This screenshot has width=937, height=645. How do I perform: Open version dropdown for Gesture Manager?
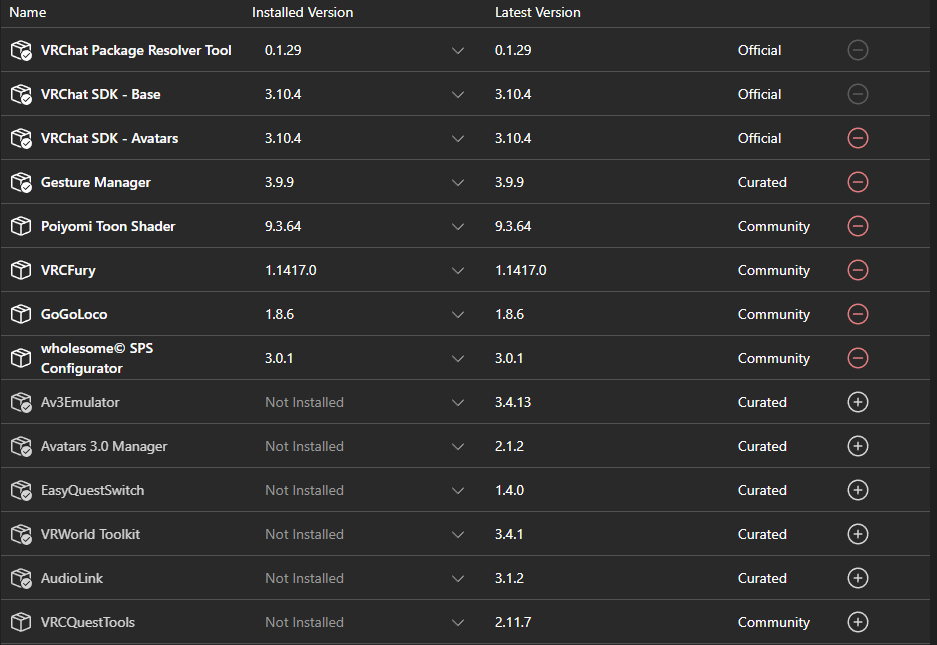click(458, 182)
